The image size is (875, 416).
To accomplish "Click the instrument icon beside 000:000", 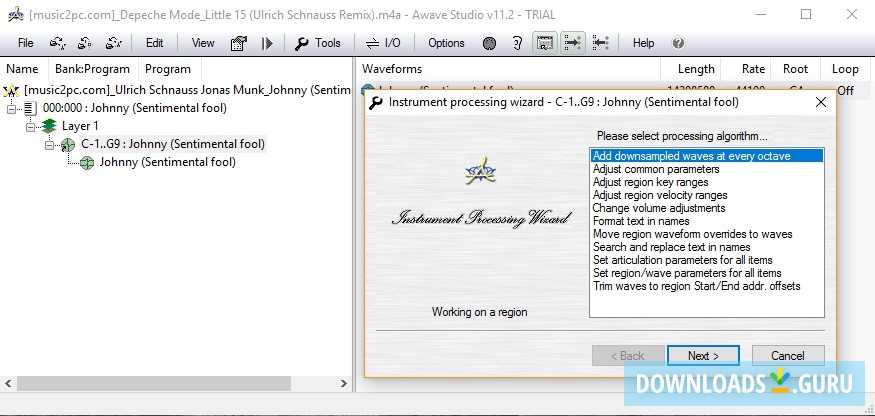I will pos(30,108).
